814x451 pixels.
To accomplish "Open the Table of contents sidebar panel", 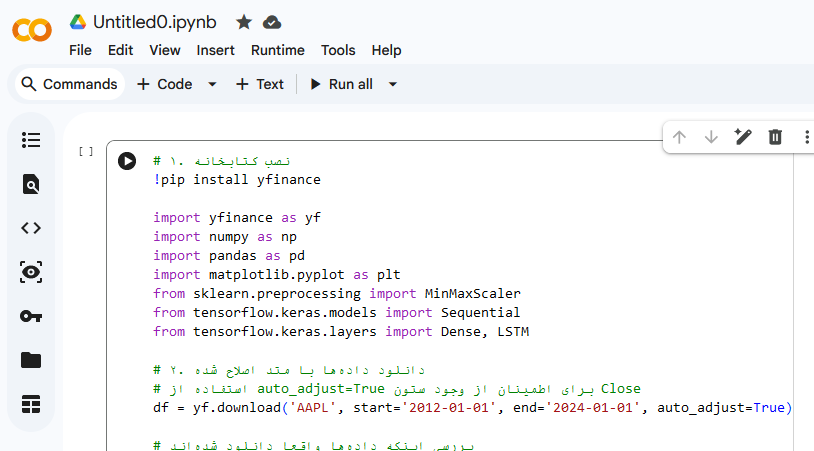I will click(31, 140).
